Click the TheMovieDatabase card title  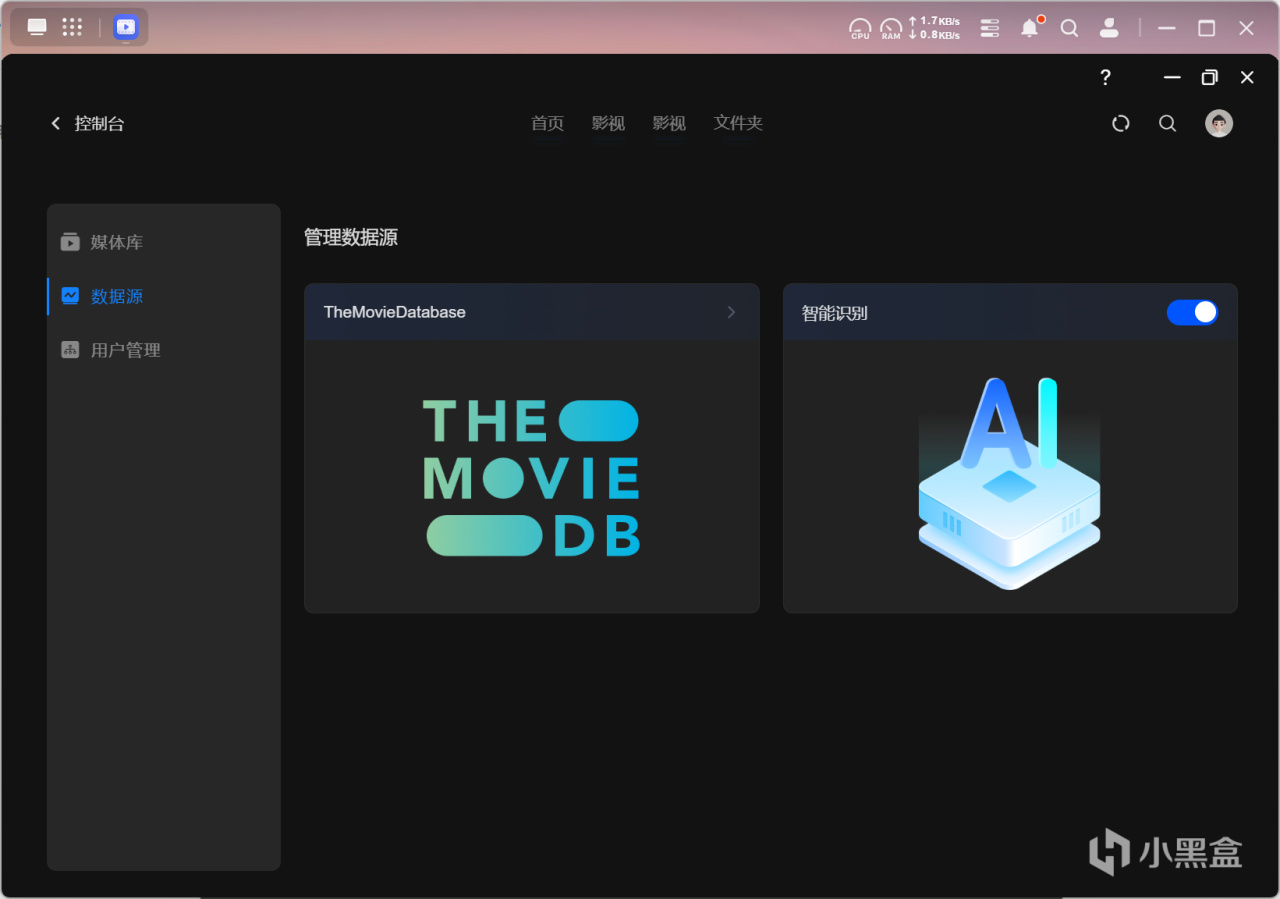[395, 312]
